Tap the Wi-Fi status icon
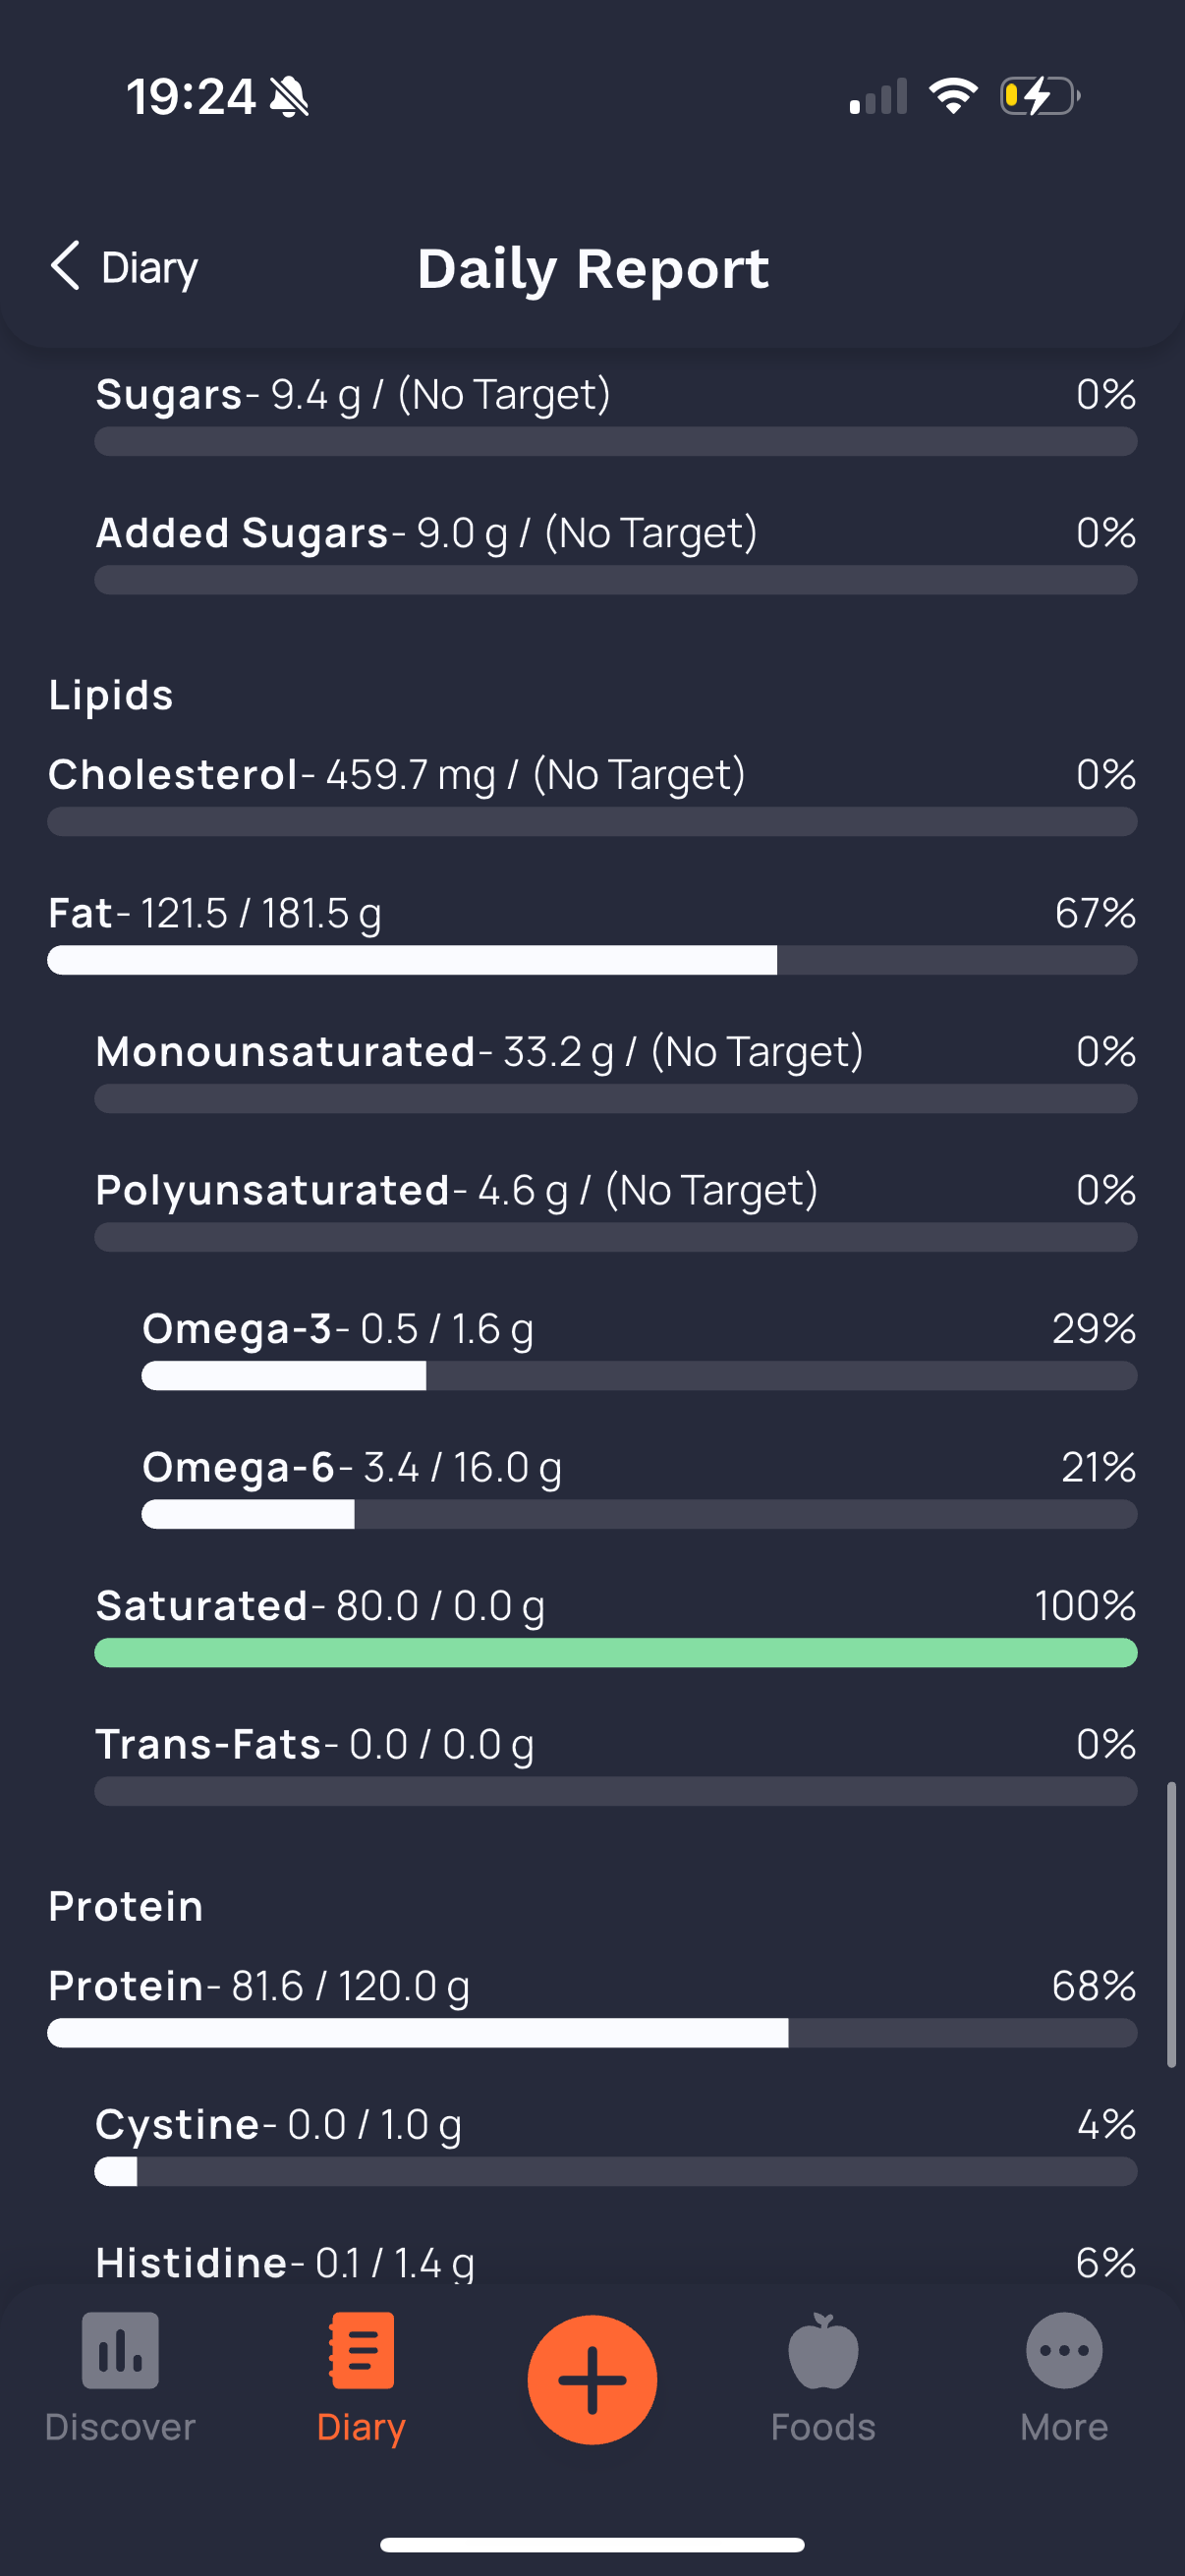1185x2576 pixels. tap(953, 96)
